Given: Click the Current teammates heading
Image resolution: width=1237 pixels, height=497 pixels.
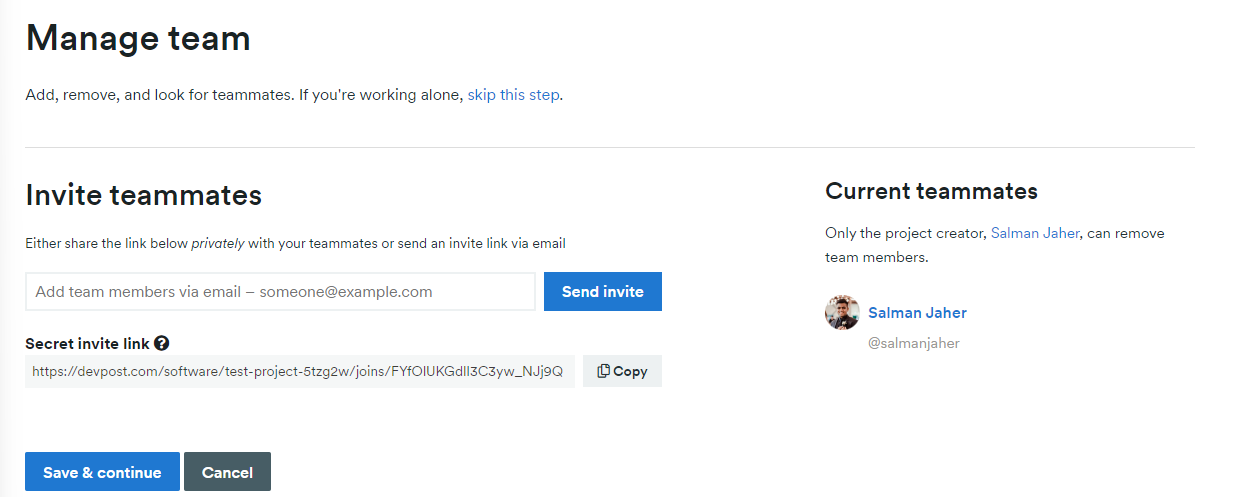Looking at the screenshot, I should 931,191.
